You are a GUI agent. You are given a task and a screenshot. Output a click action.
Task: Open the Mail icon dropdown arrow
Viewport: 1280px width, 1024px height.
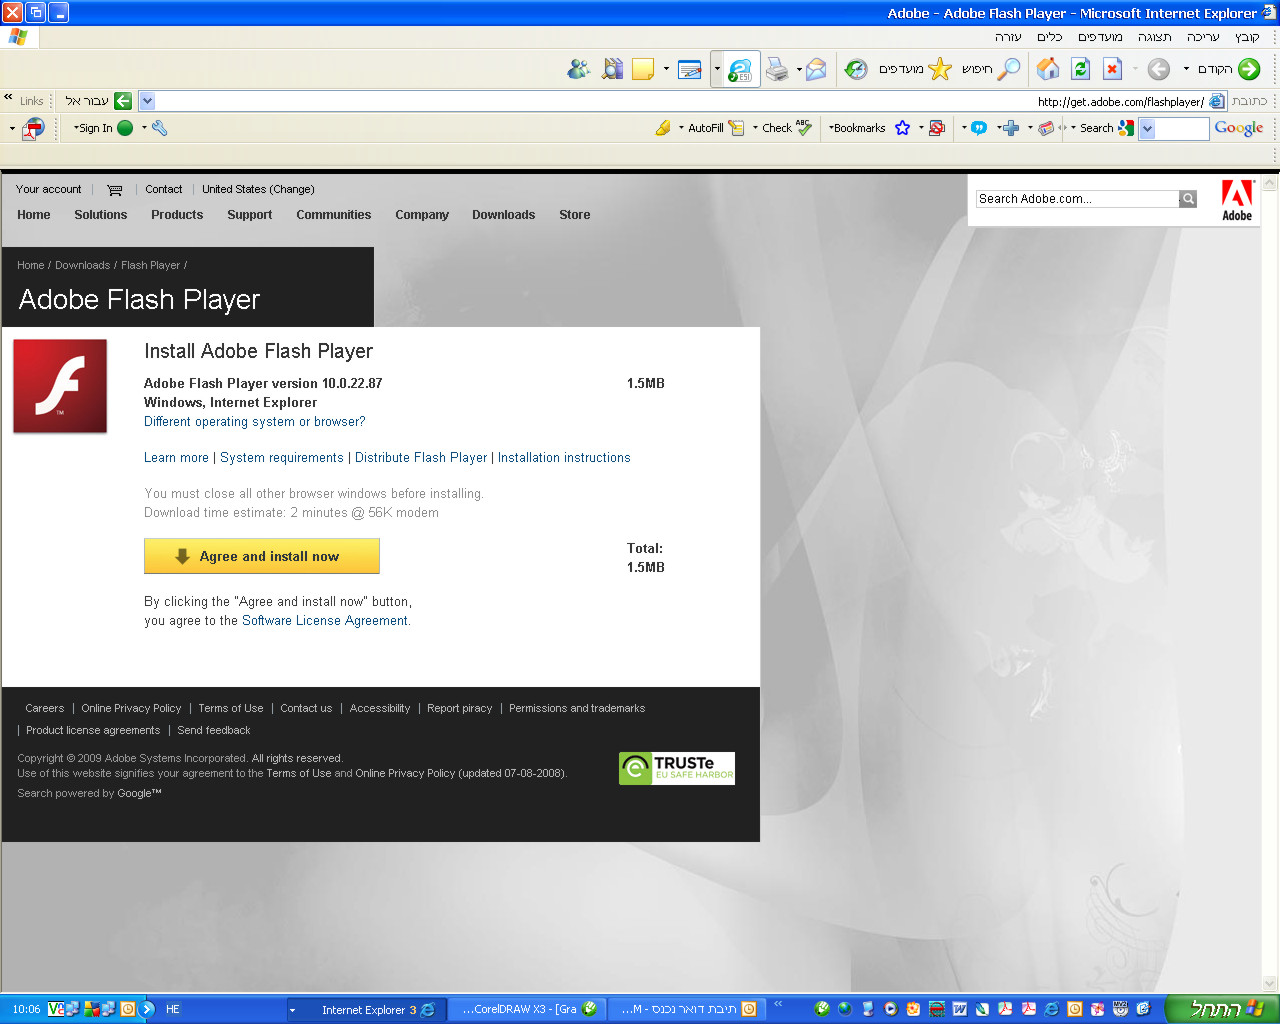799,70
